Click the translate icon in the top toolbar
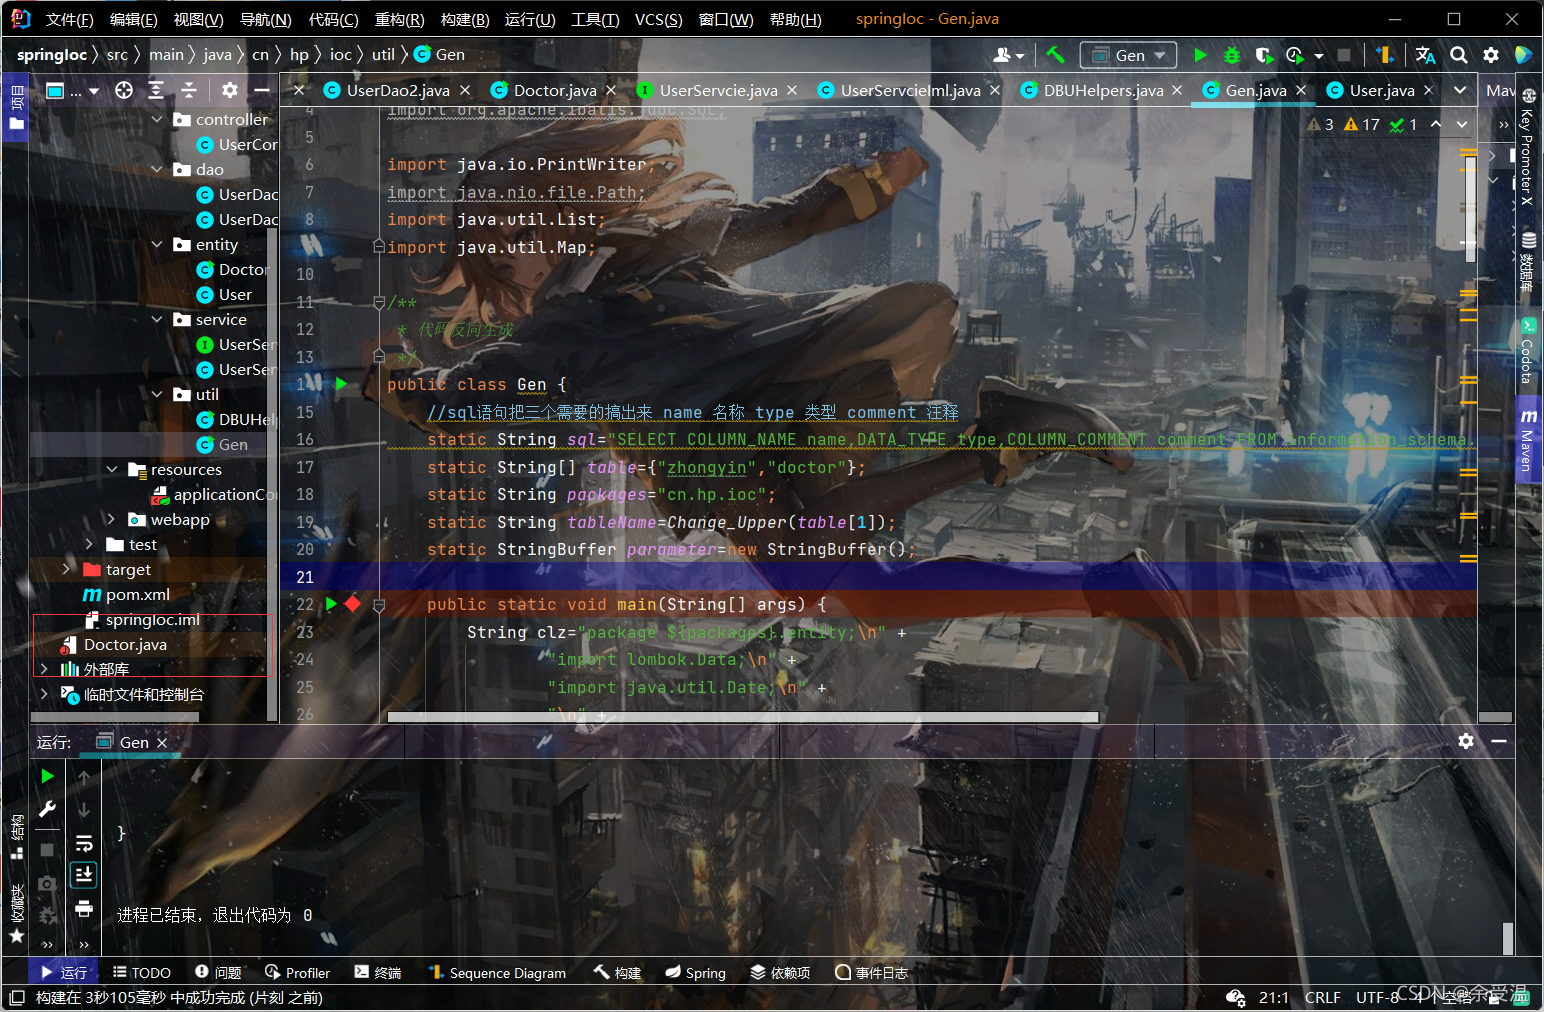1544x1012 pixels. [1426, 55]
